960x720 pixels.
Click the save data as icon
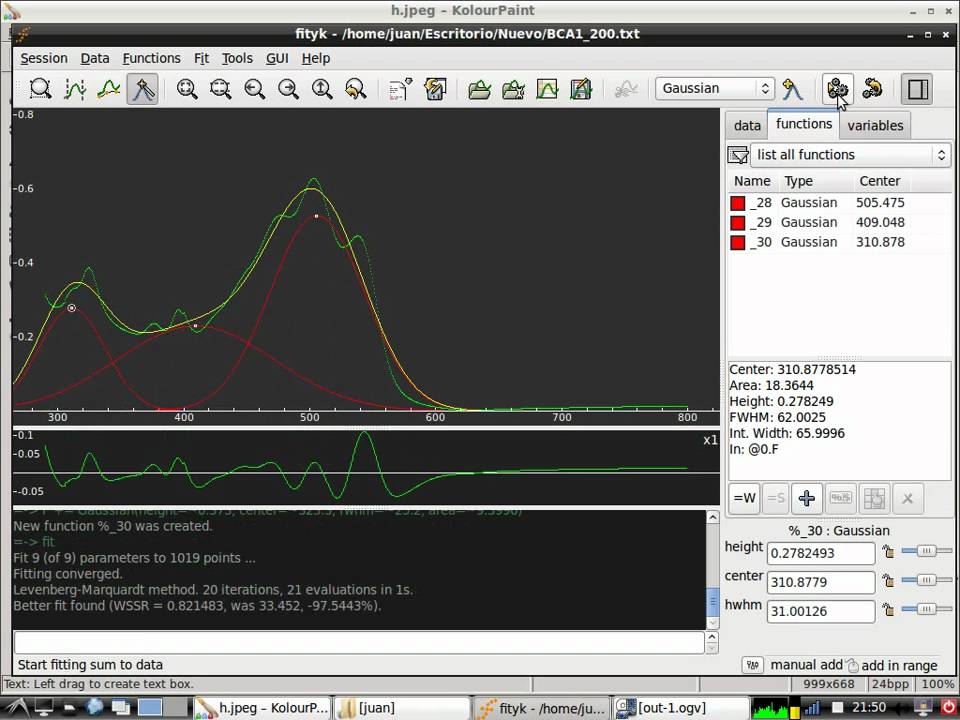tap(581, 89)
